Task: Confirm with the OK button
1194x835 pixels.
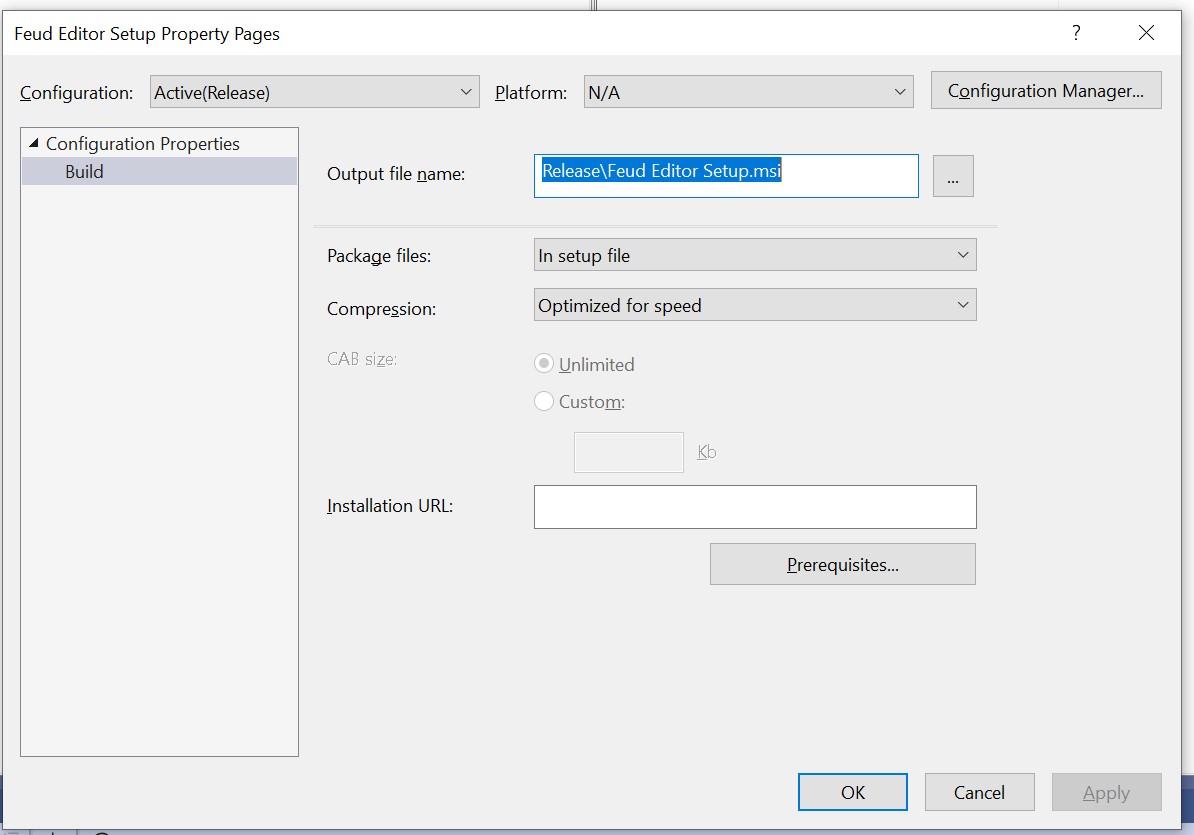Action: (x=852, y=792)
